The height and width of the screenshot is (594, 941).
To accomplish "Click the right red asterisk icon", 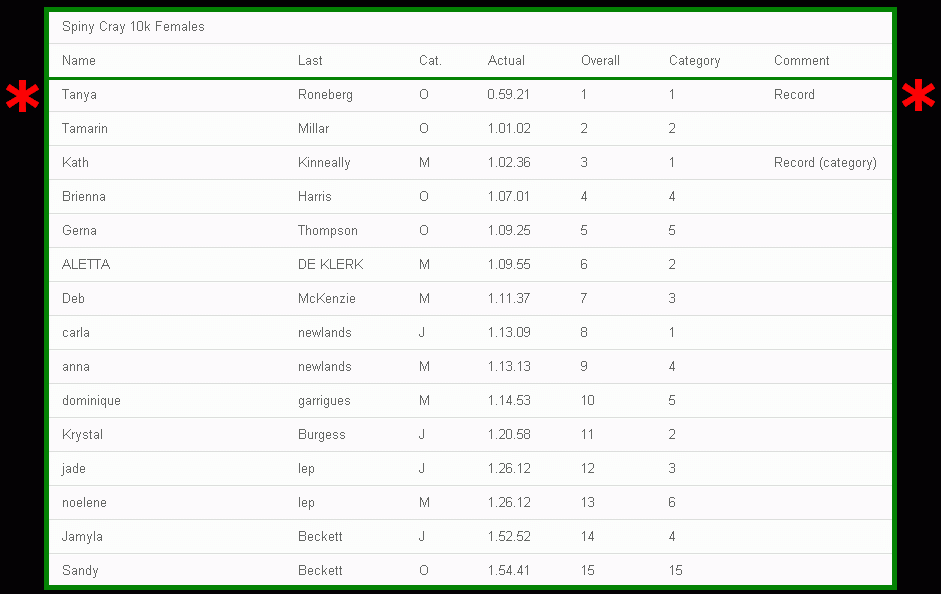I will click(918, 96).
